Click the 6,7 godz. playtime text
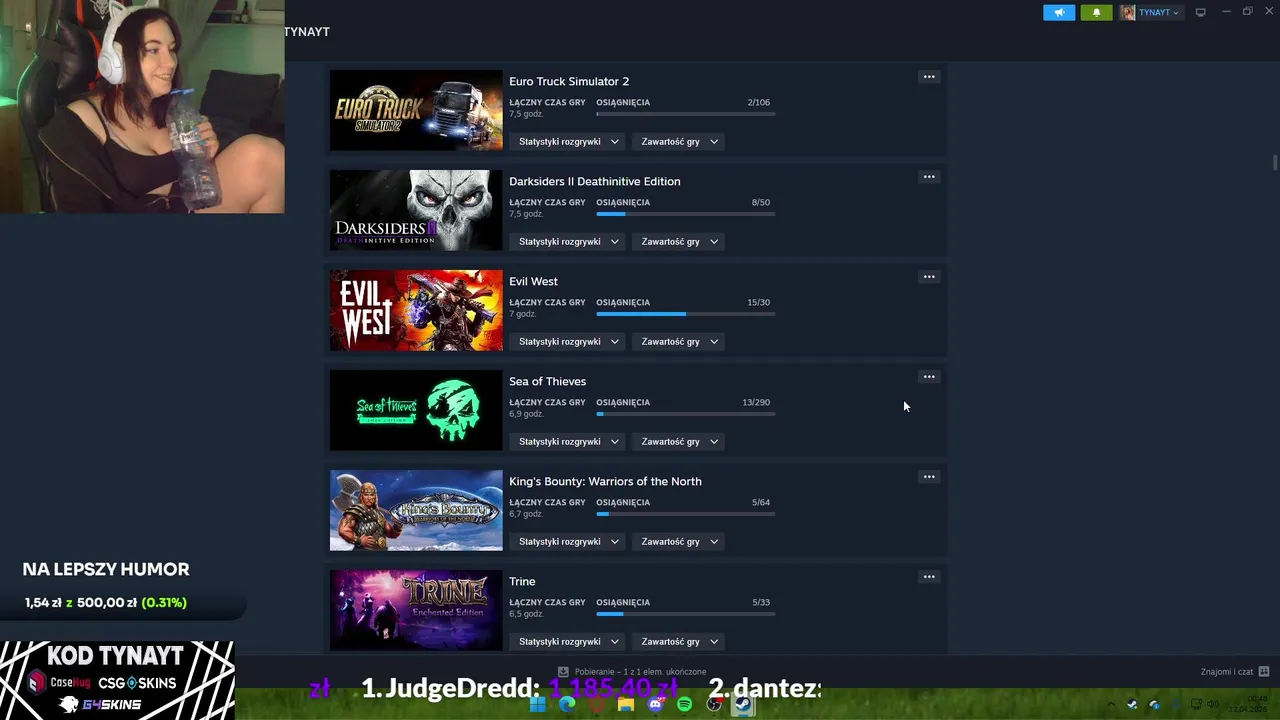This screenshot has height=720, width=1280. click(526, 514)
